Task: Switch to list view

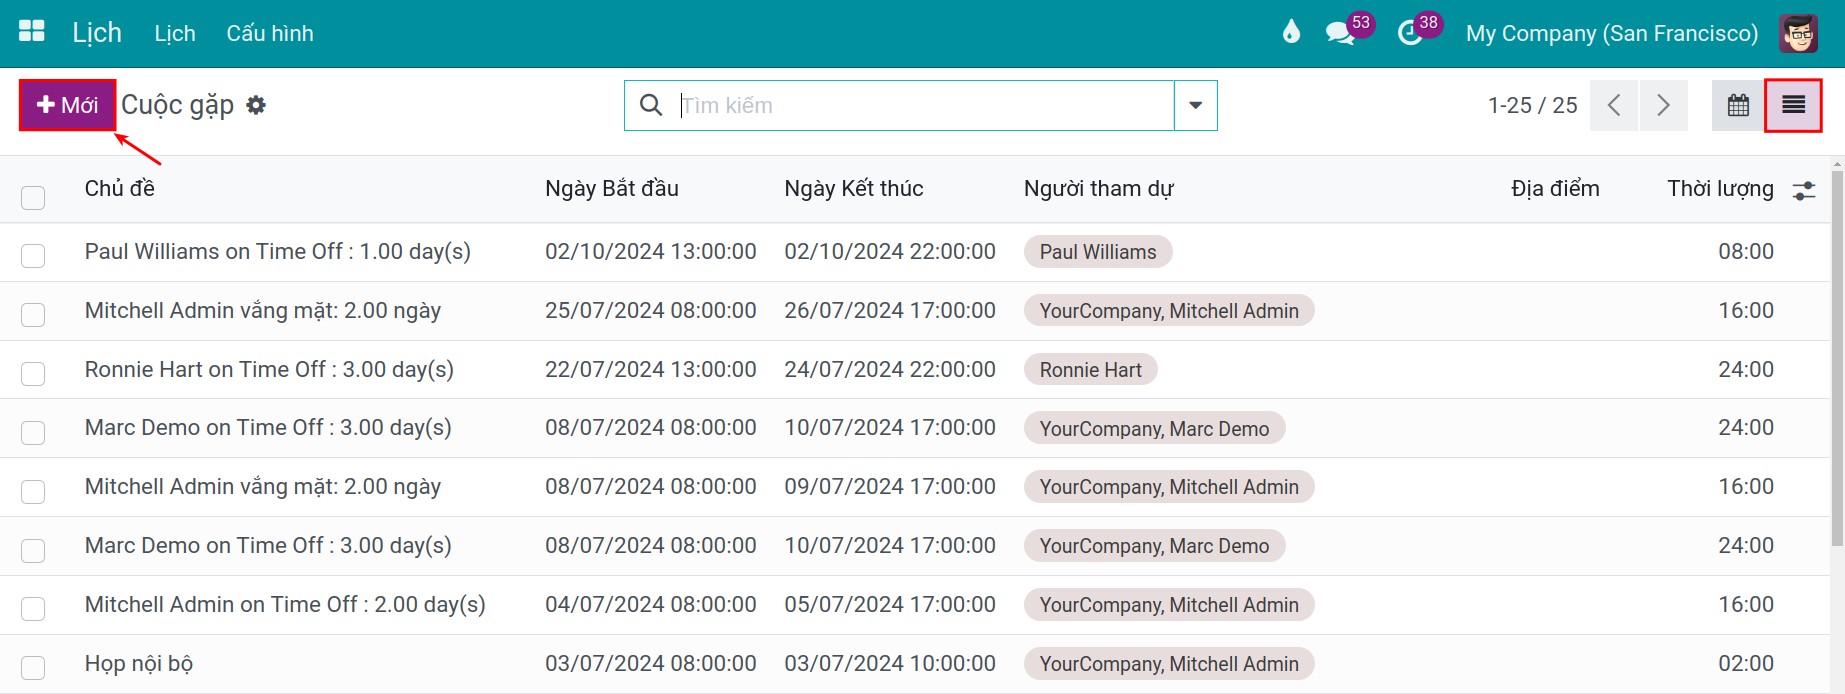Action: (x=1793, y=105)
